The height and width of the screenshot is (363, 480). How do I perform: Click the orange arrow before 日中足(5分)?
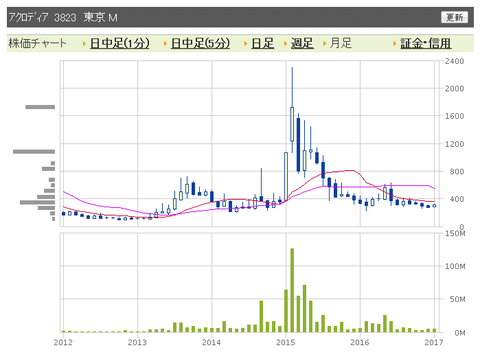(x=165, y=44)
